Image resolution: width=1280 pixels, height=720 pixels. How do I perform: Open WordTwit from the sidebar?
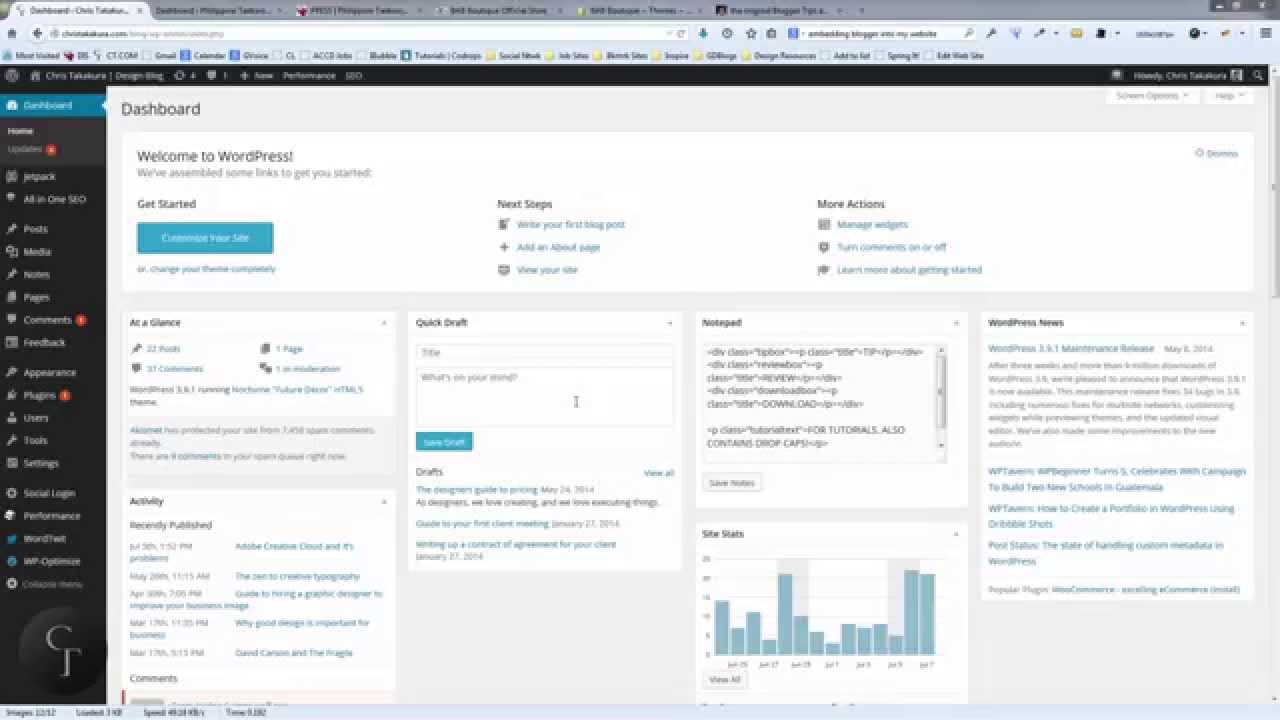(44, 538)
